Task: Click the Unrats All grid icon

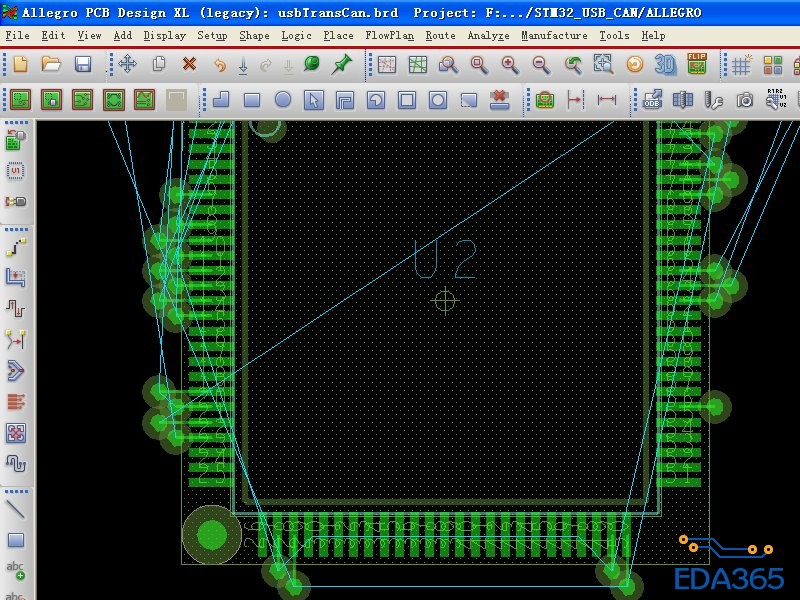Action: pyautogui.click(x=387, y=65)
